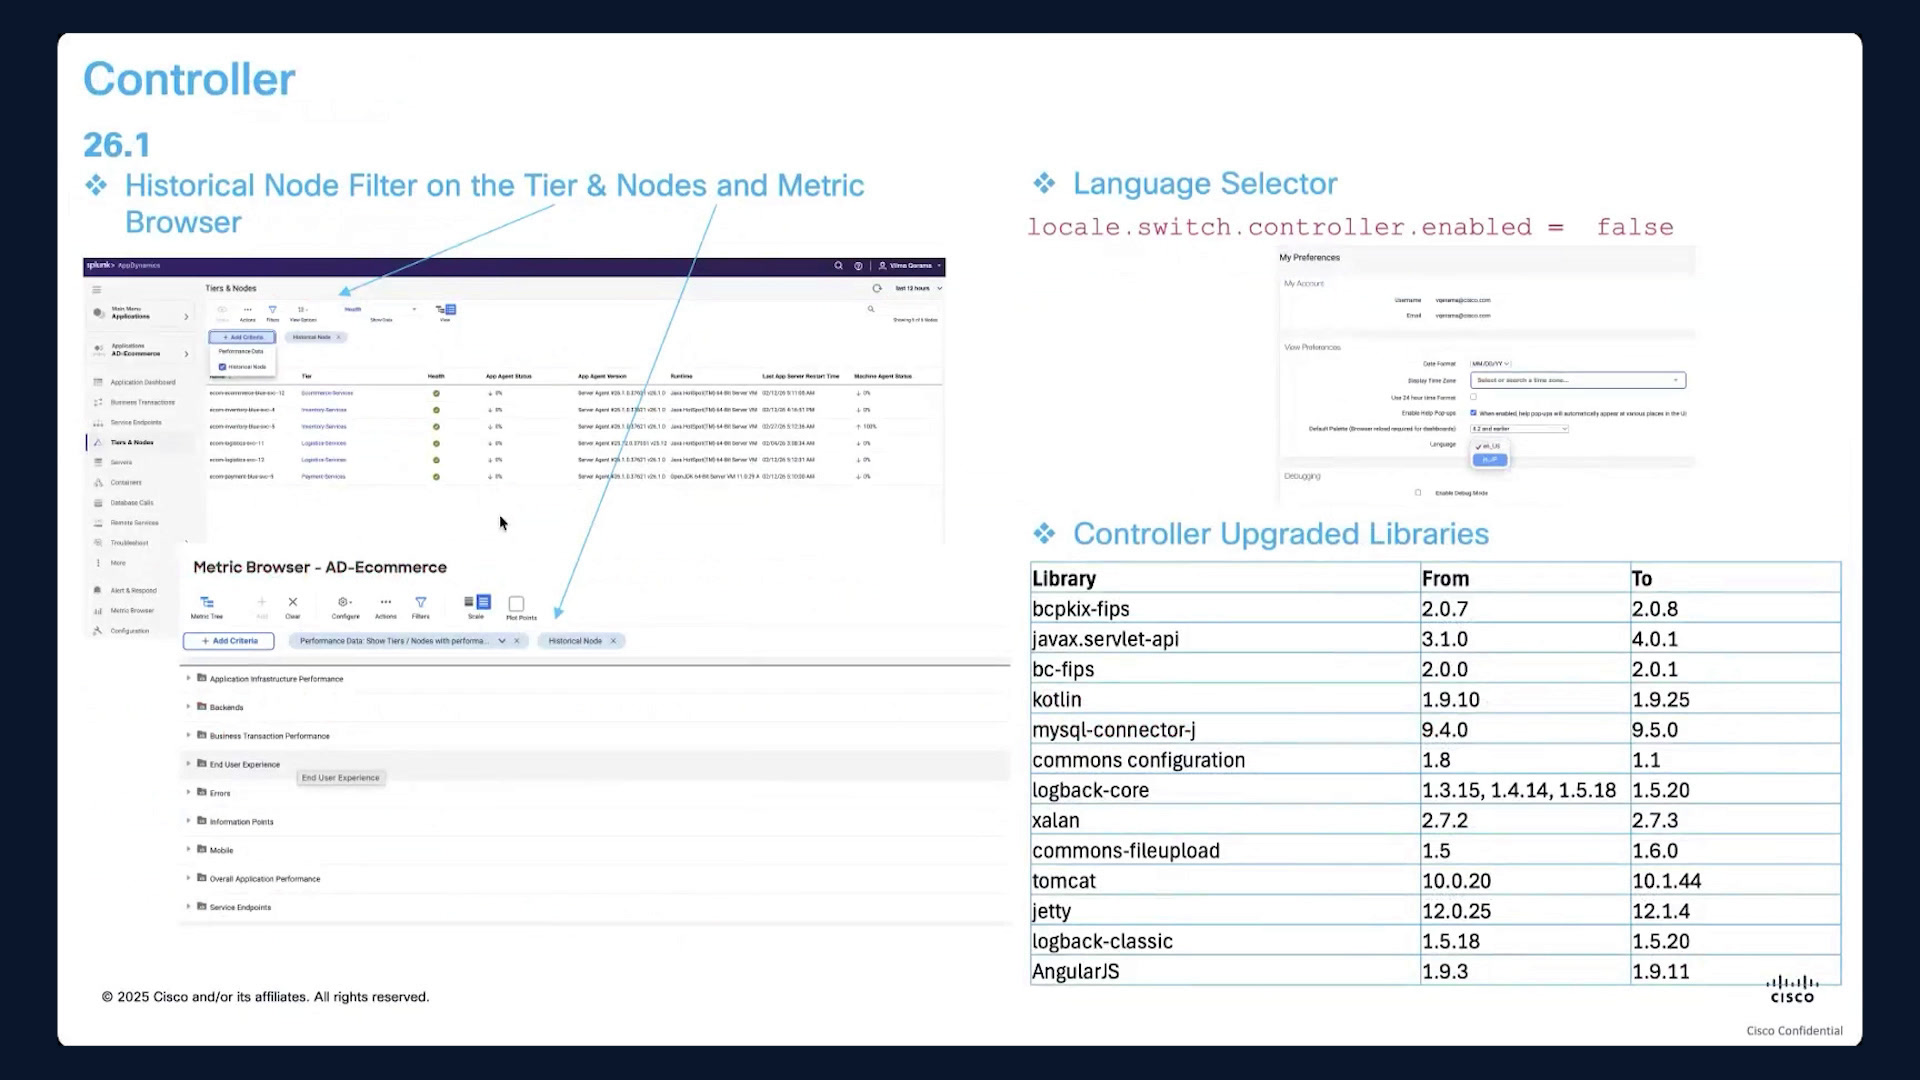
Task: Open the Configure gear icon
Action: pos(344,602)
